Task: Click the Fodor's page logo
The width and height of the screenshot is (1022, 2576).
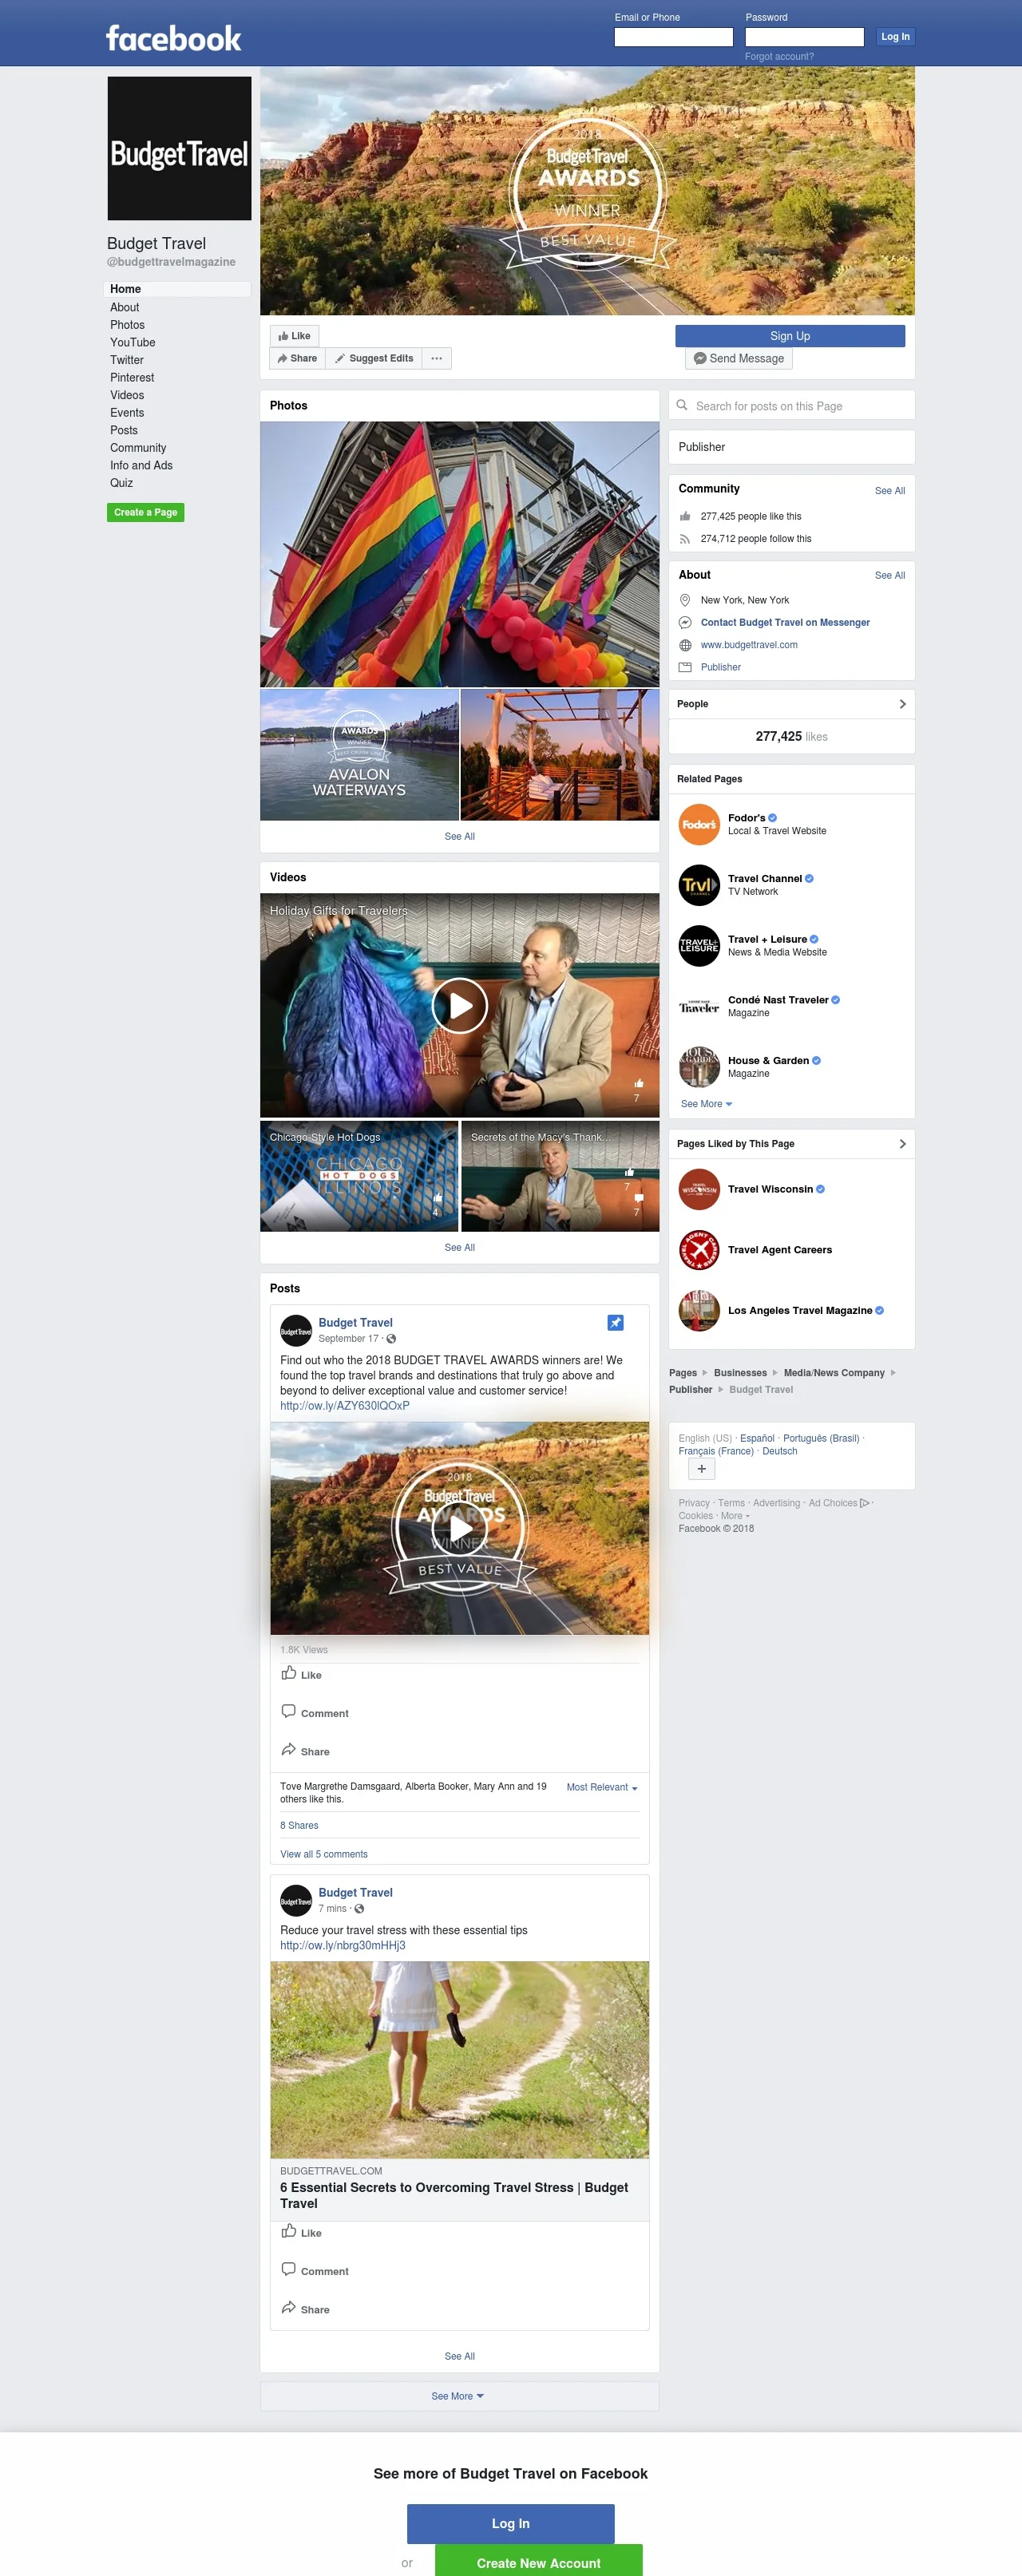Action: click(699, 824)
